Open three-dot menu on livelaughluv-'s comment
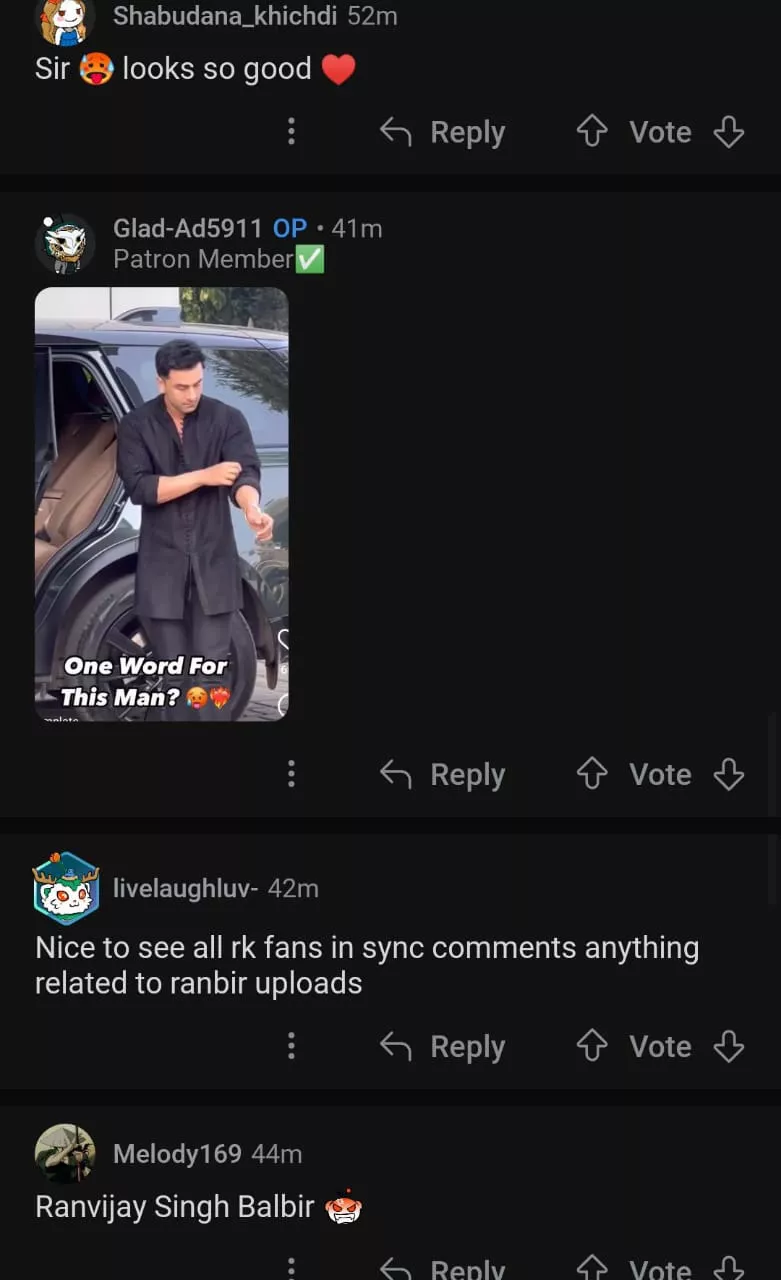The height and width of the screenshot is (1280, 781). click(x=291, y=1046)
